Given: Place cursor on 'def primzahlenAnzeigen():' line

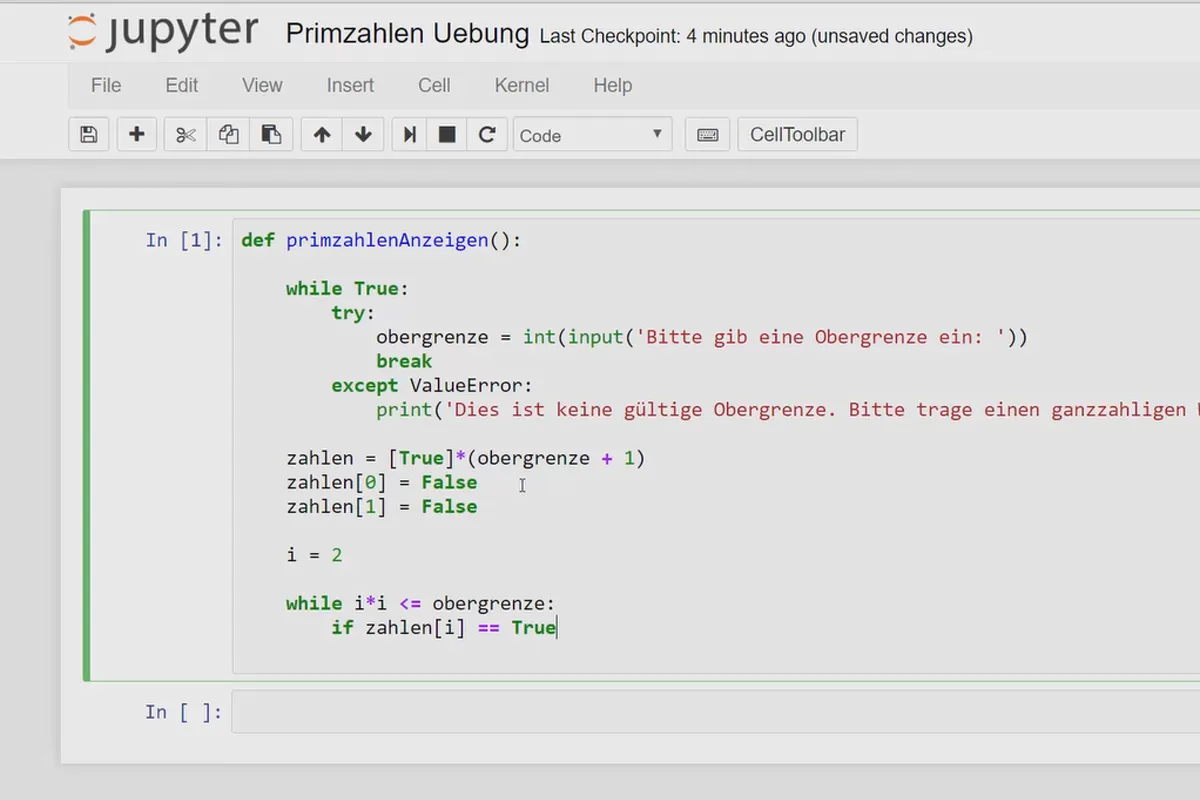Looking at the screenshot, I should 381,240.
